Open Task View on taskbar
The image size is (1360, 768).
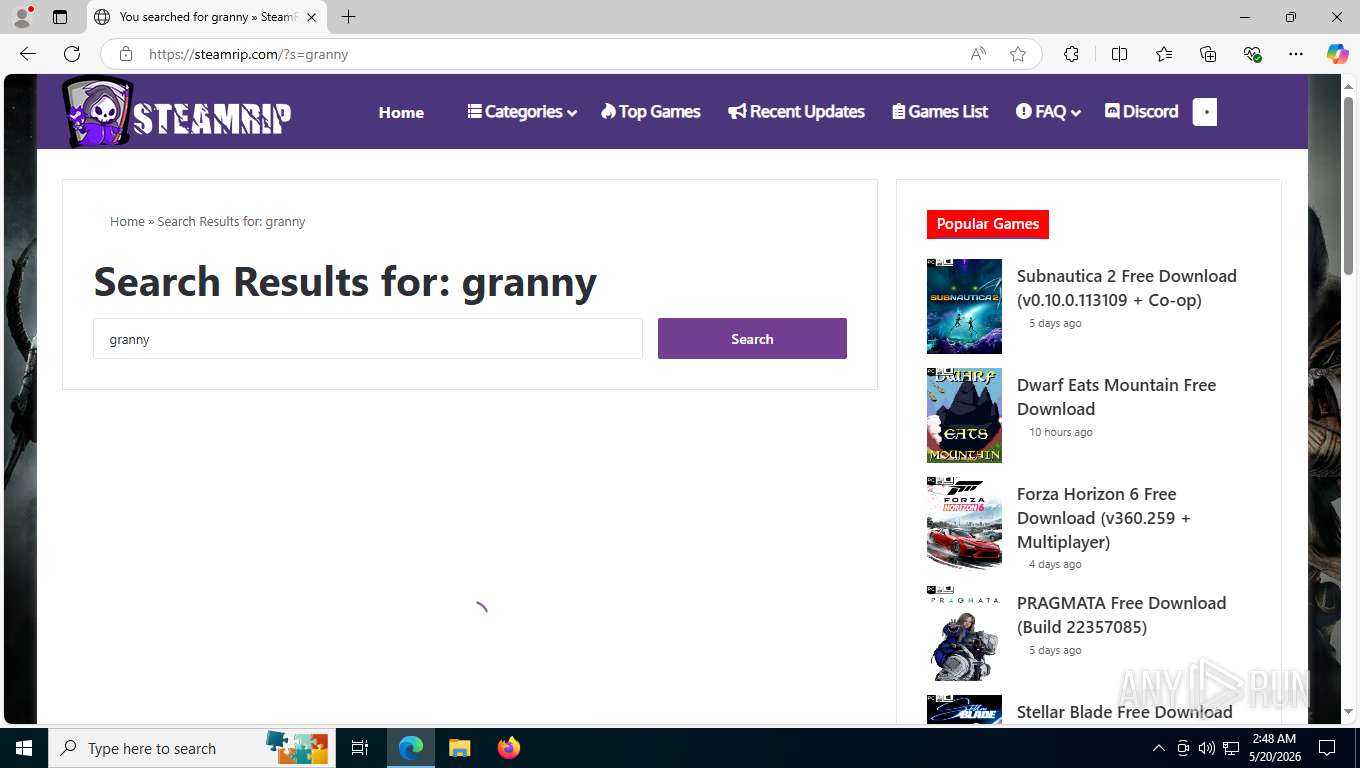pos(360,748)
